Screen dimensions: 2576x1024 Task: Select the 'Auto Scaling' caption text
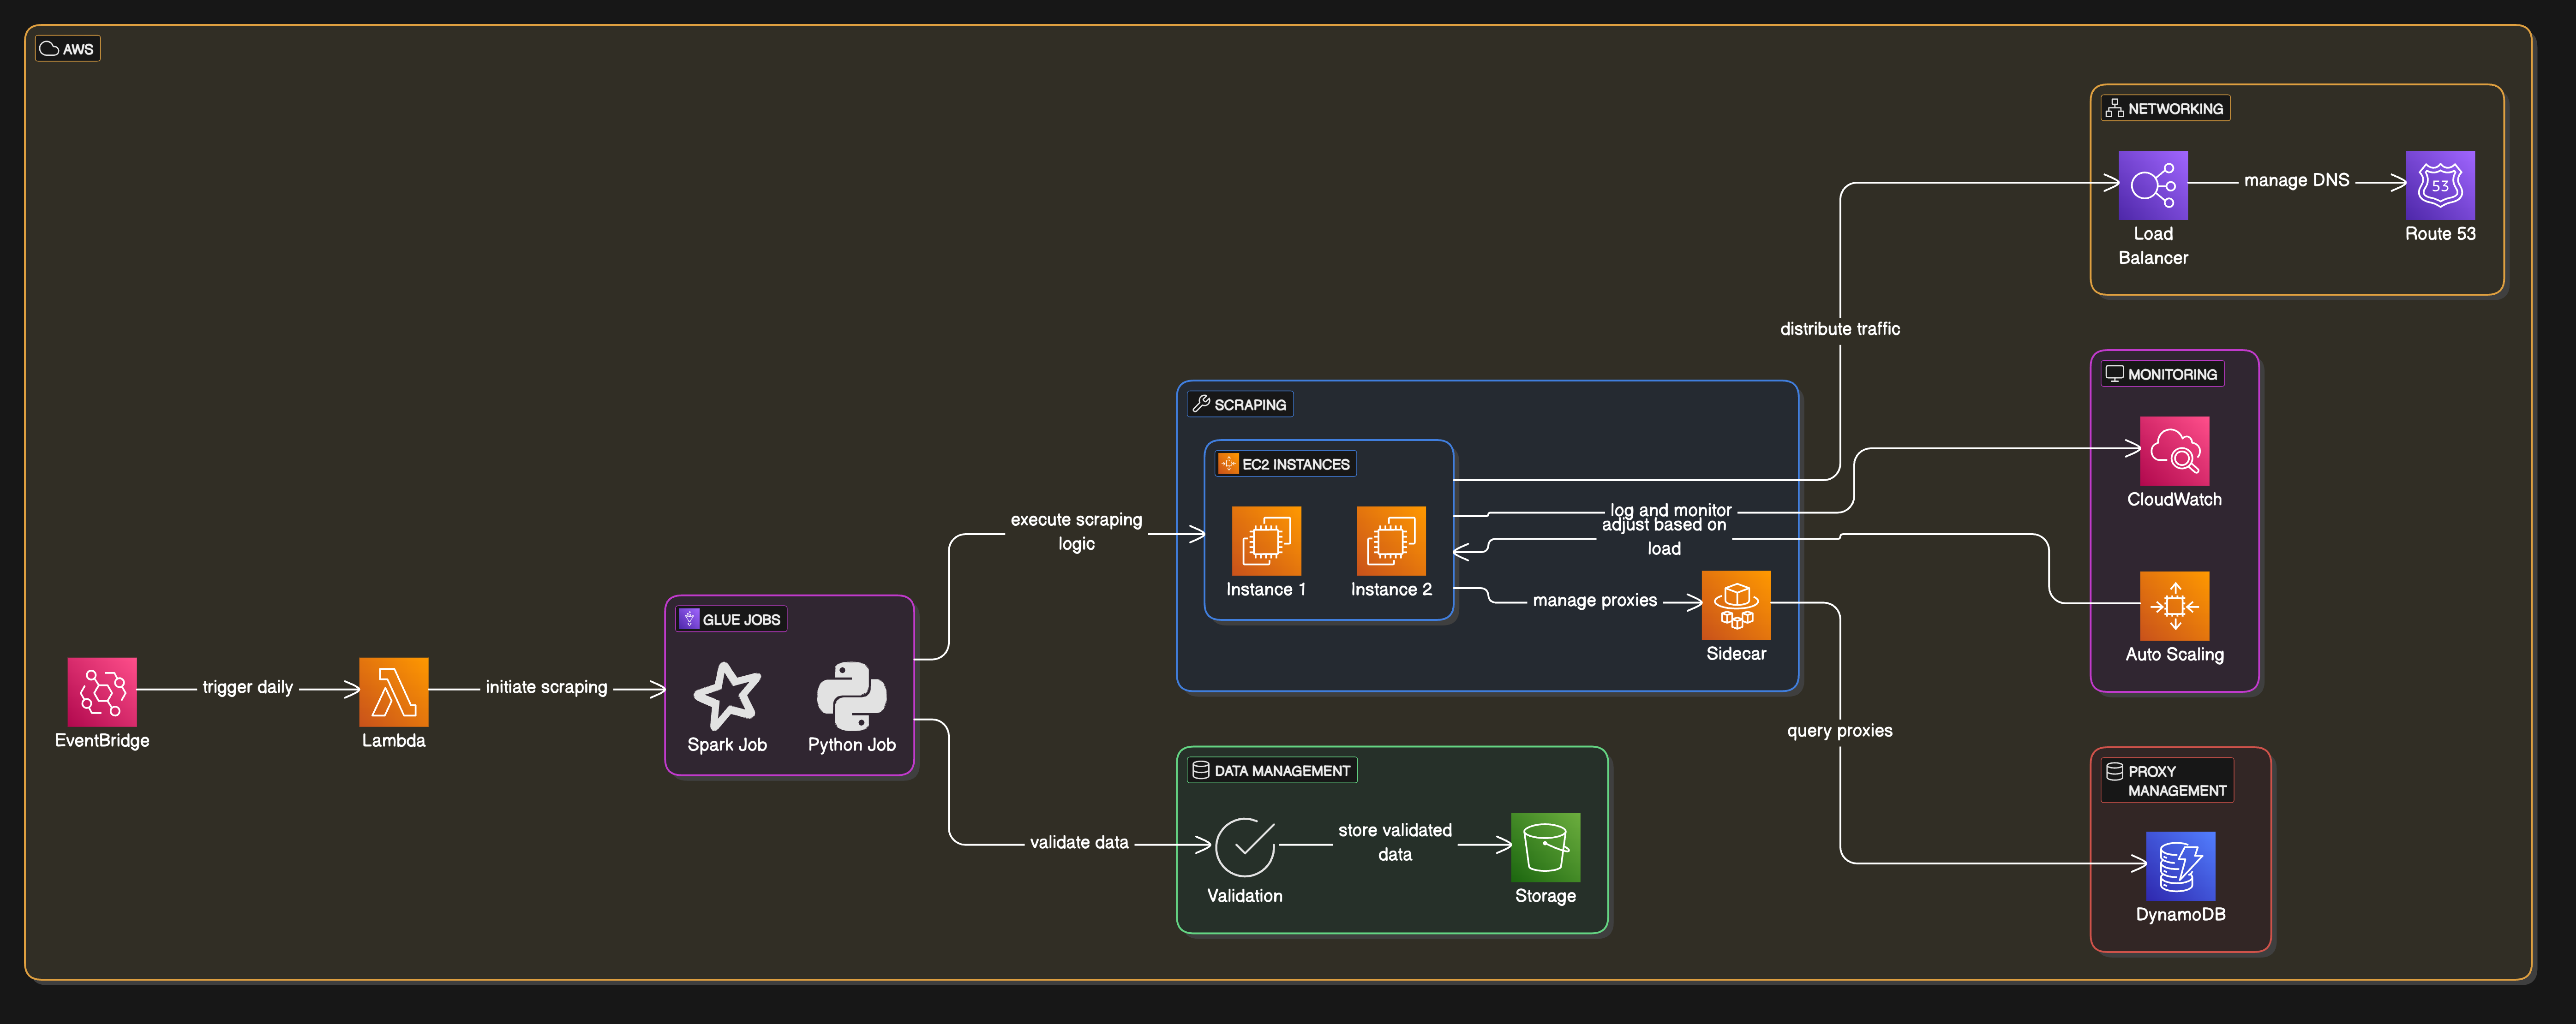(2175, 655)
